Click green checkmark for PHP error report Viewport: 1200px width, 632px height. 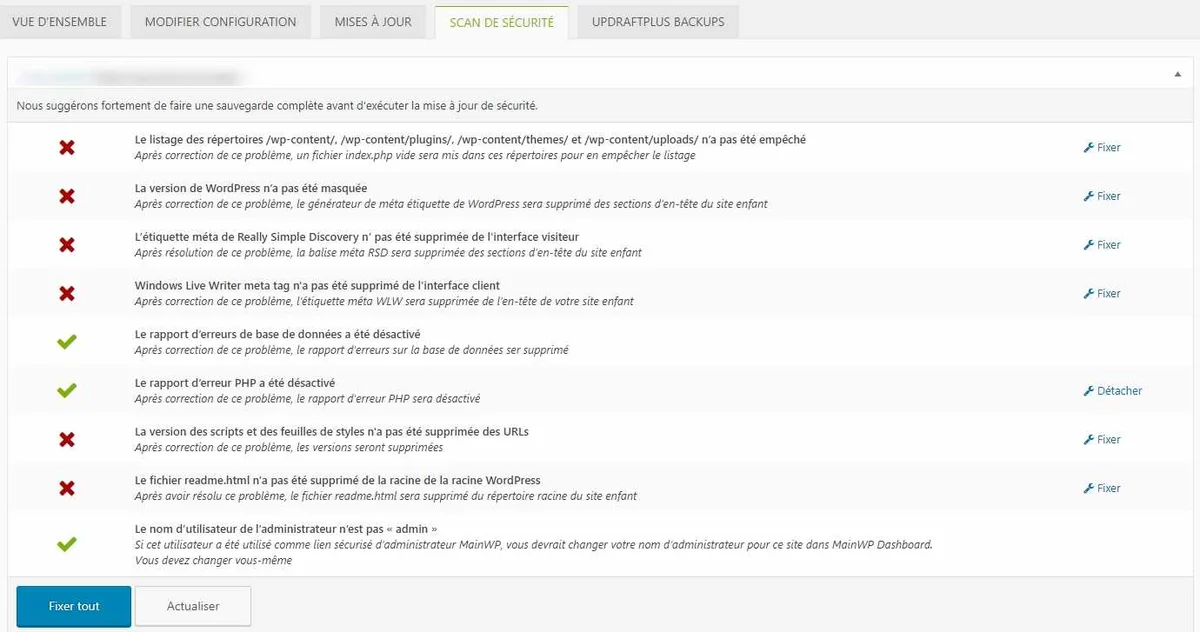66,391
